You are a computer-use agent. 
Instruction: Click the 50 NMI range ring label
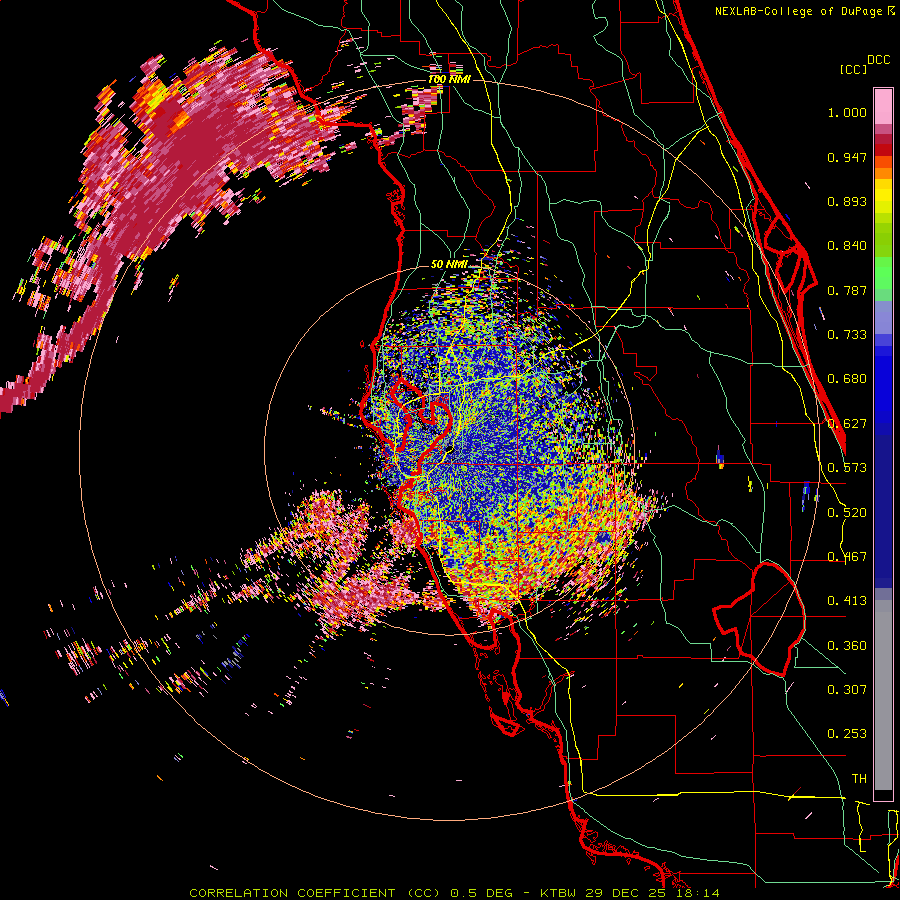[449, 264]
